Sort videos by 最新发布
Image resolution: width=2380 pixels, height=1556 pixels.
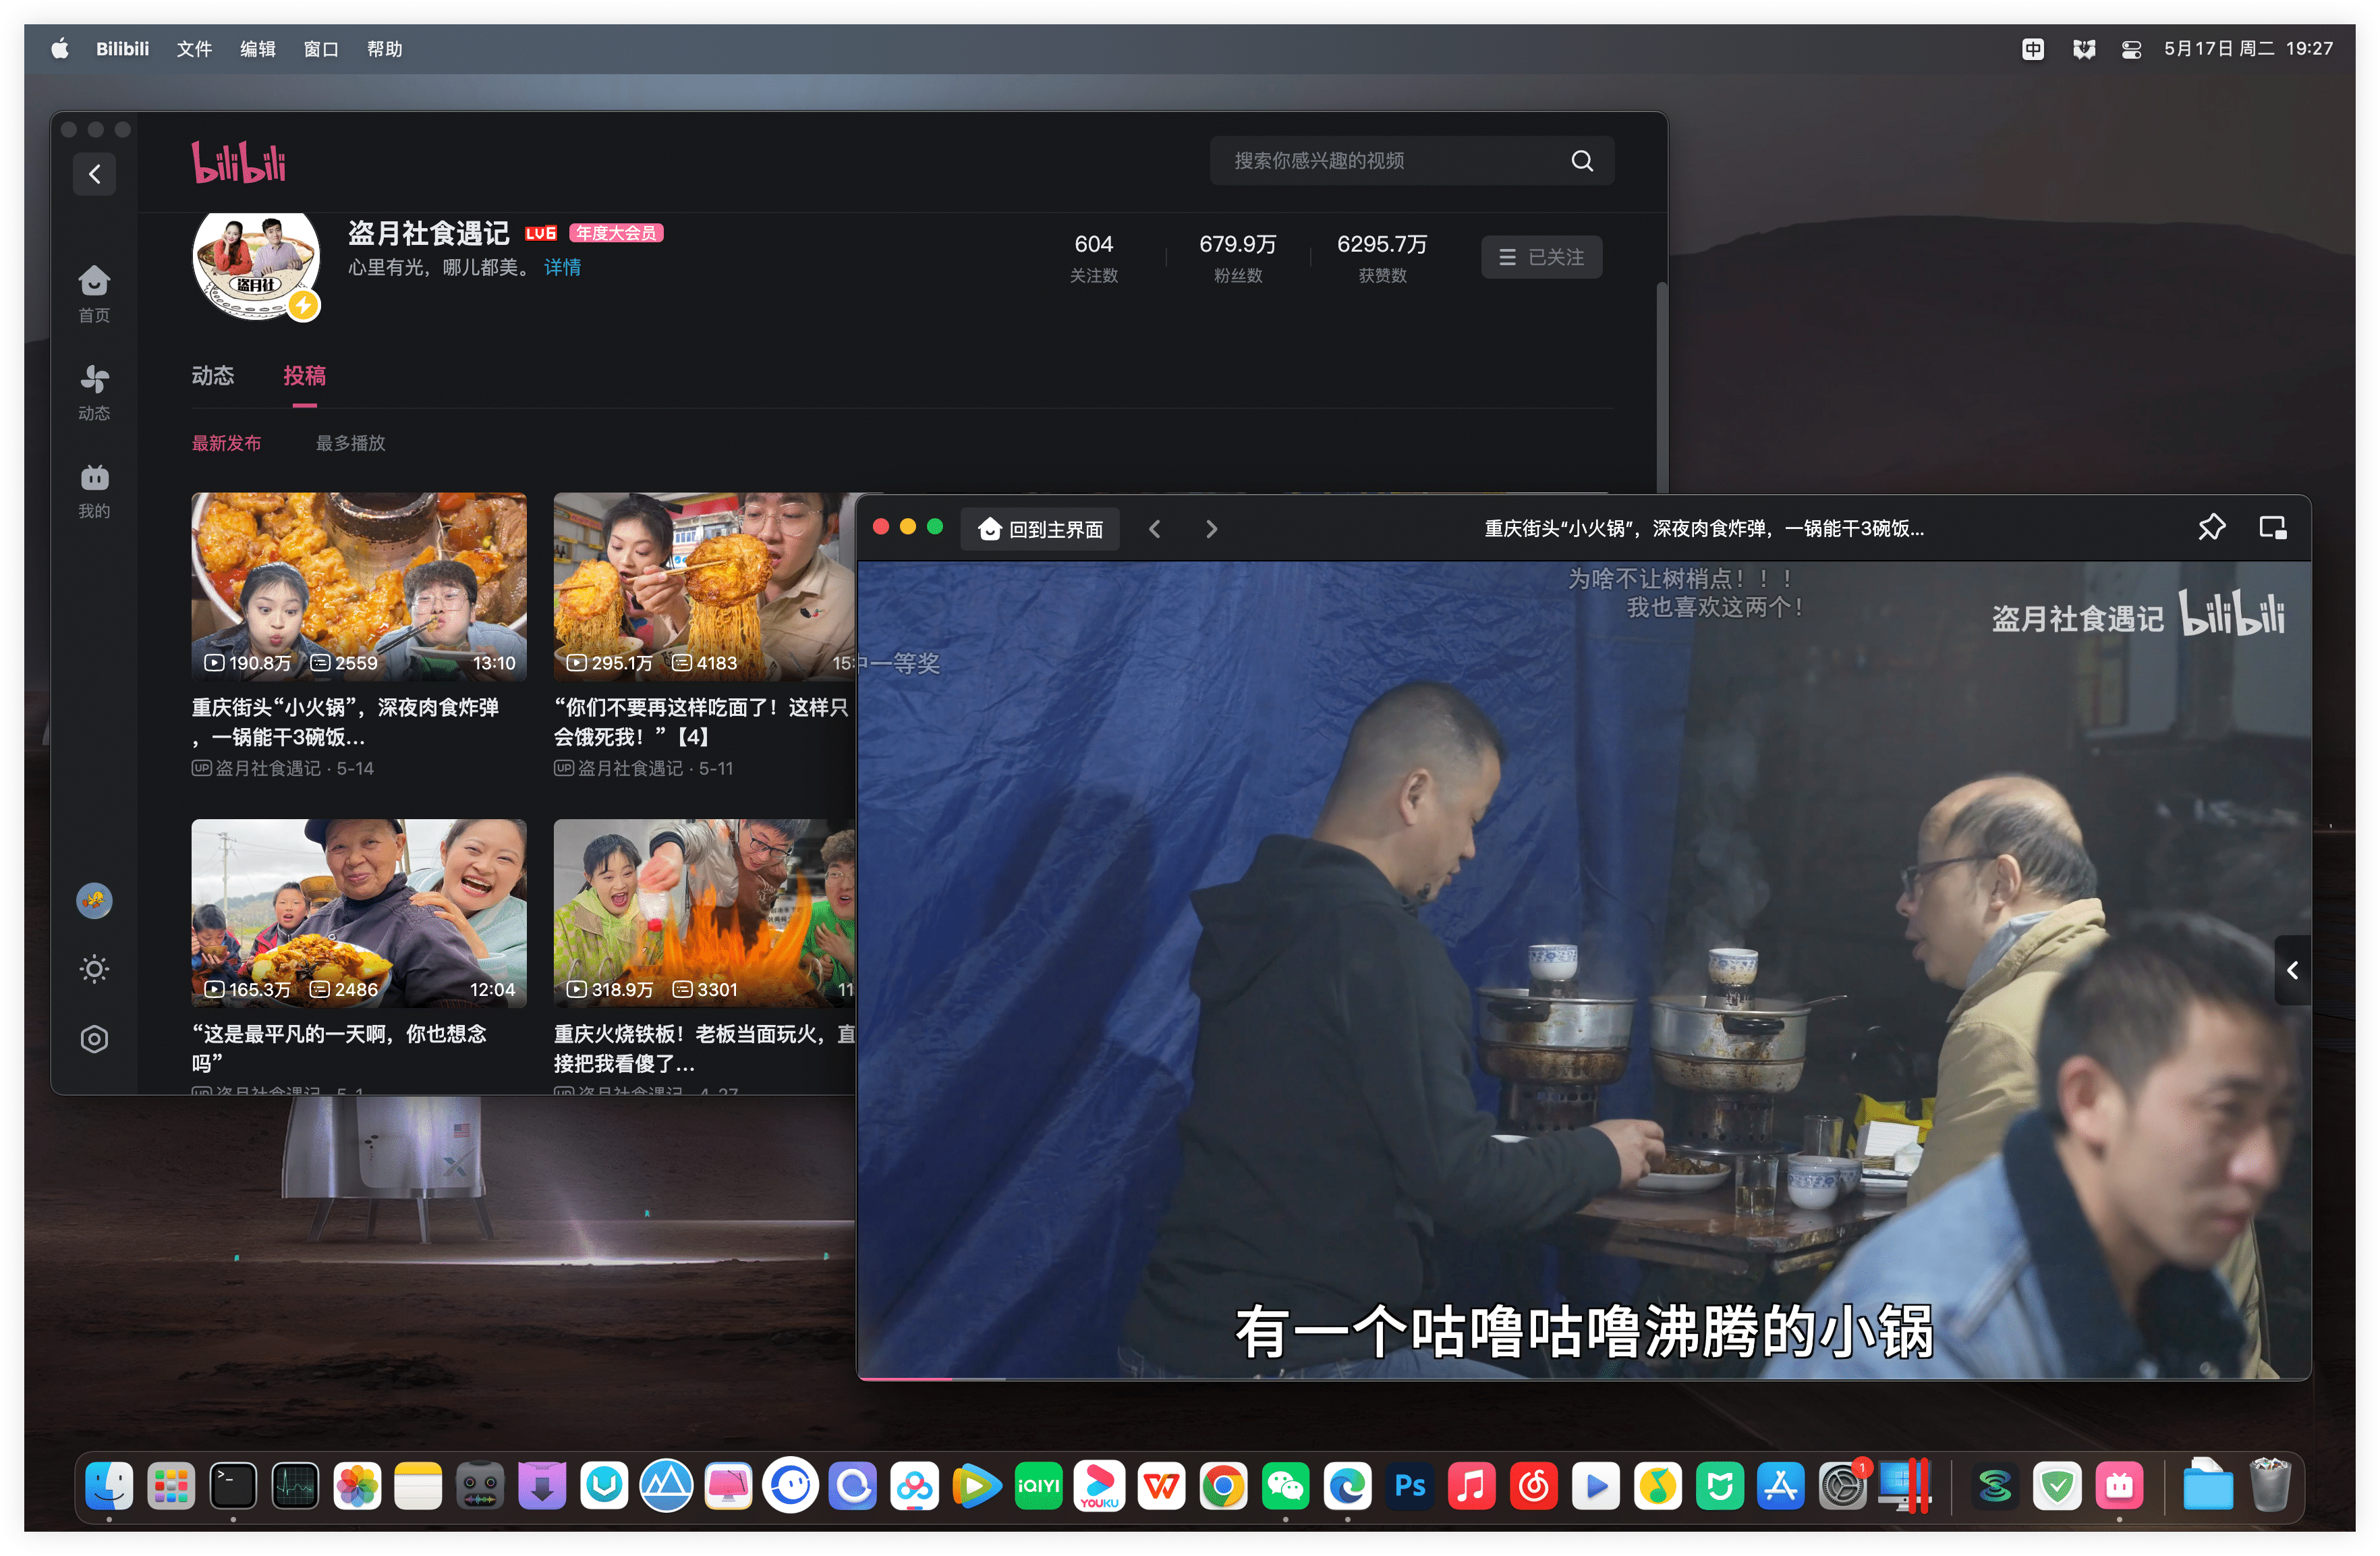coord(226,443)
